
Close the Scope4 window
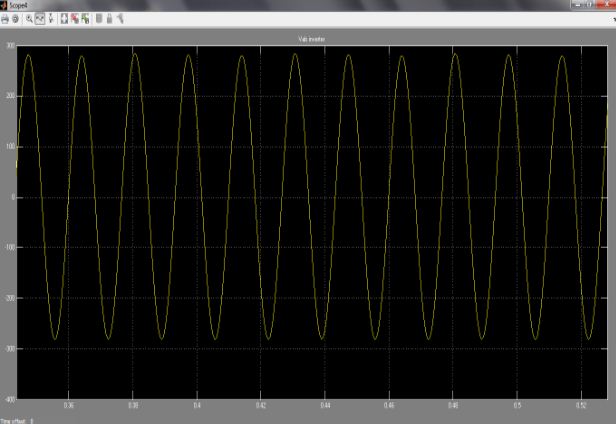(x=607, y=4)
